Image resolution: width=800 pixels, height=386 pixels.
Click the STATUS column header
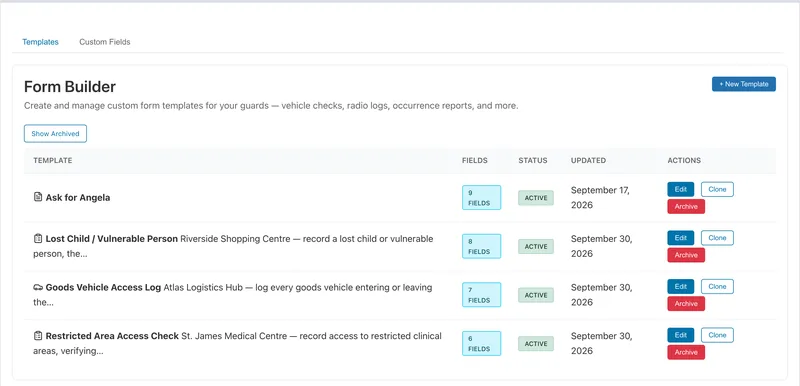point(533,161)
